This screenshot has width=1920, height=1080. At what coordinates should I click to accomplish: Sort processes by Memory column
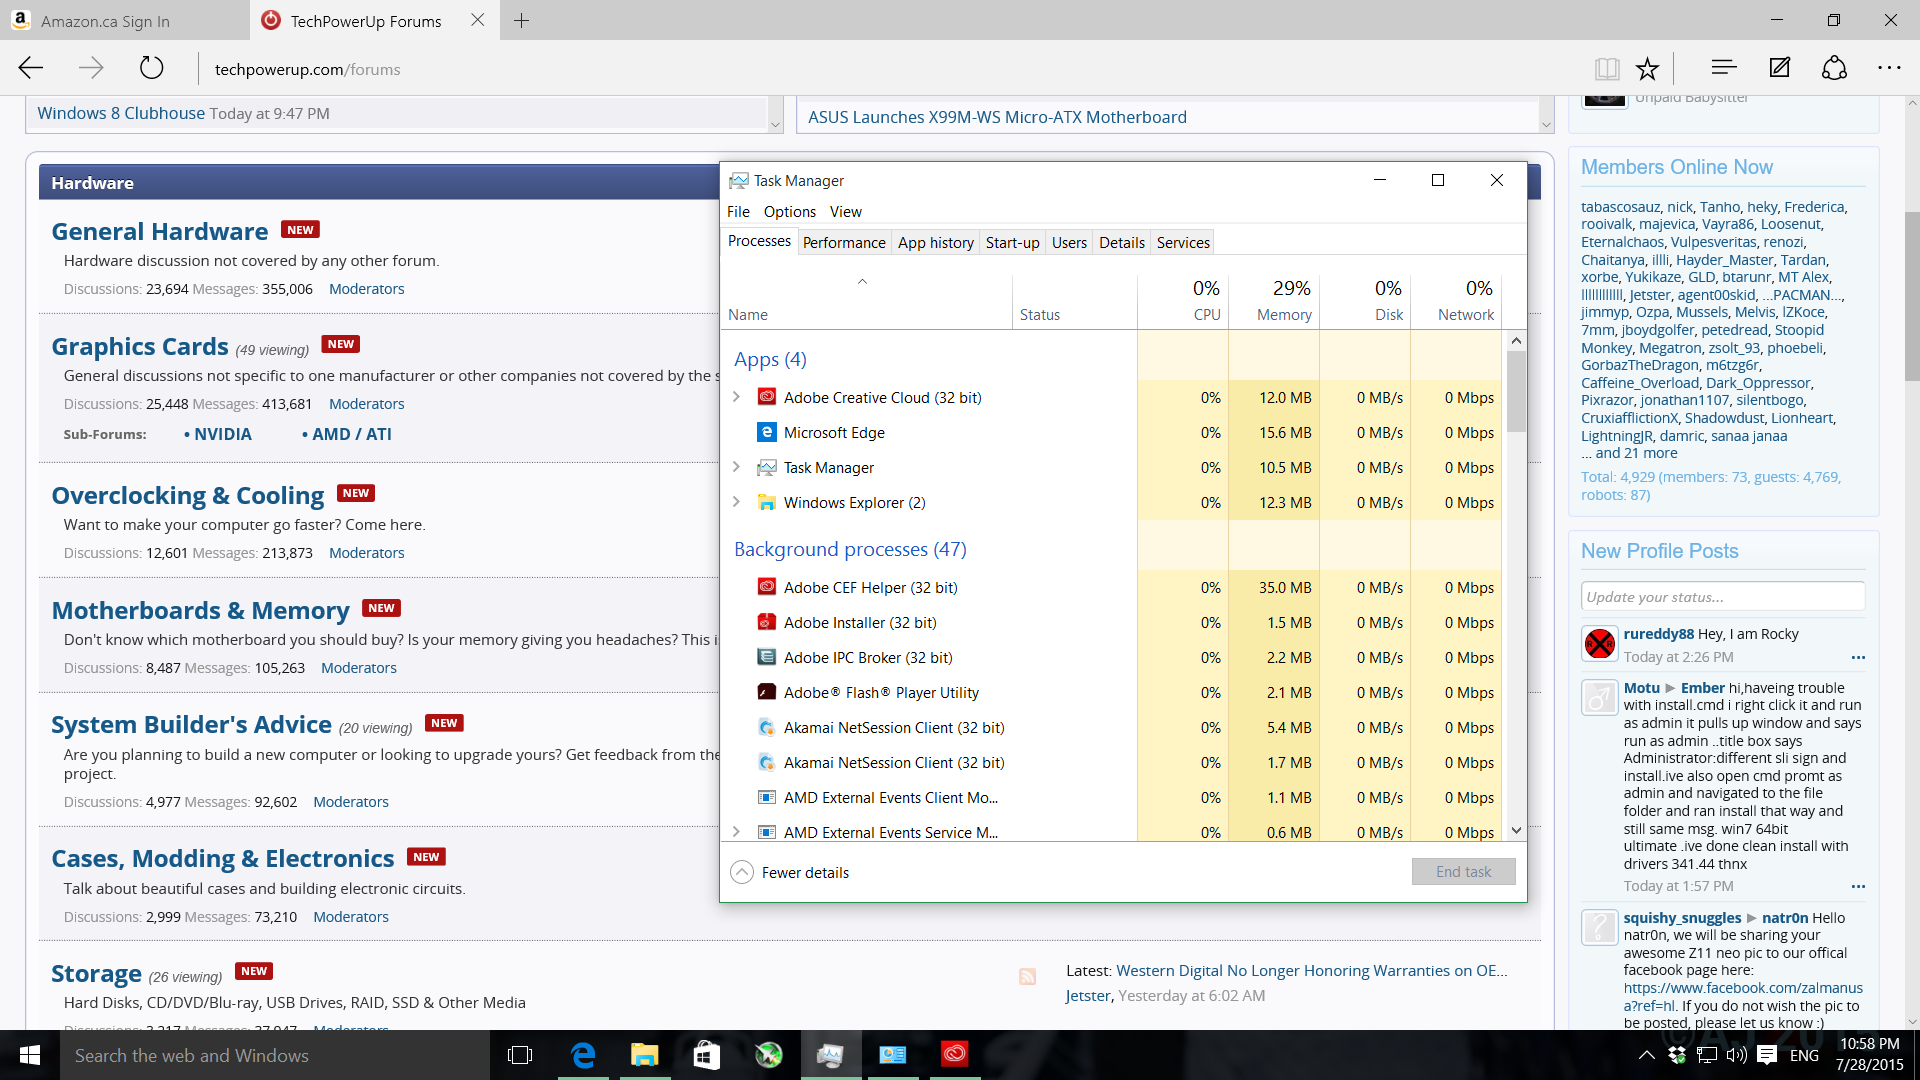click(1274, 300)
